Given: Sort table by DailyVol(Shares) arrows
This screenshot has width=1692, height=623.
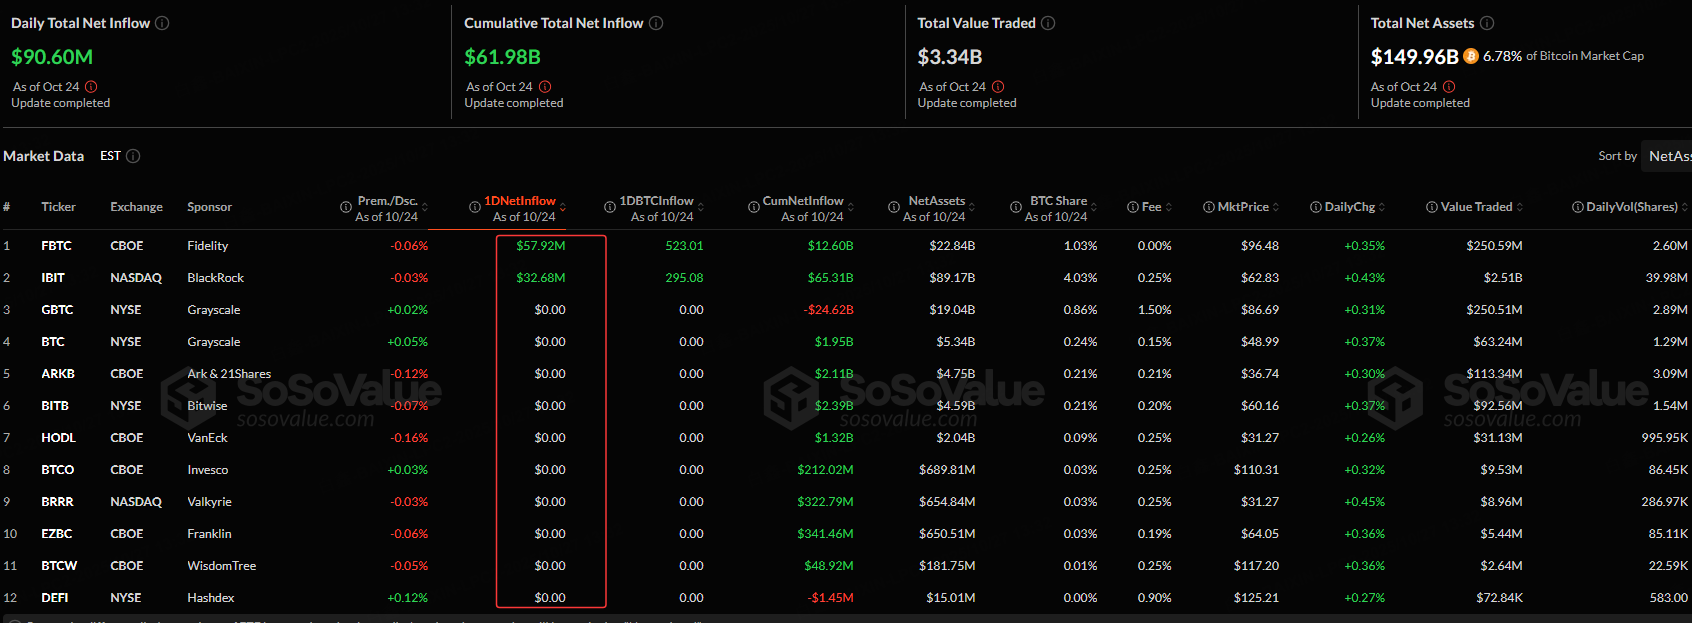Looking at the screenshot, I should tap(1685, 207).
